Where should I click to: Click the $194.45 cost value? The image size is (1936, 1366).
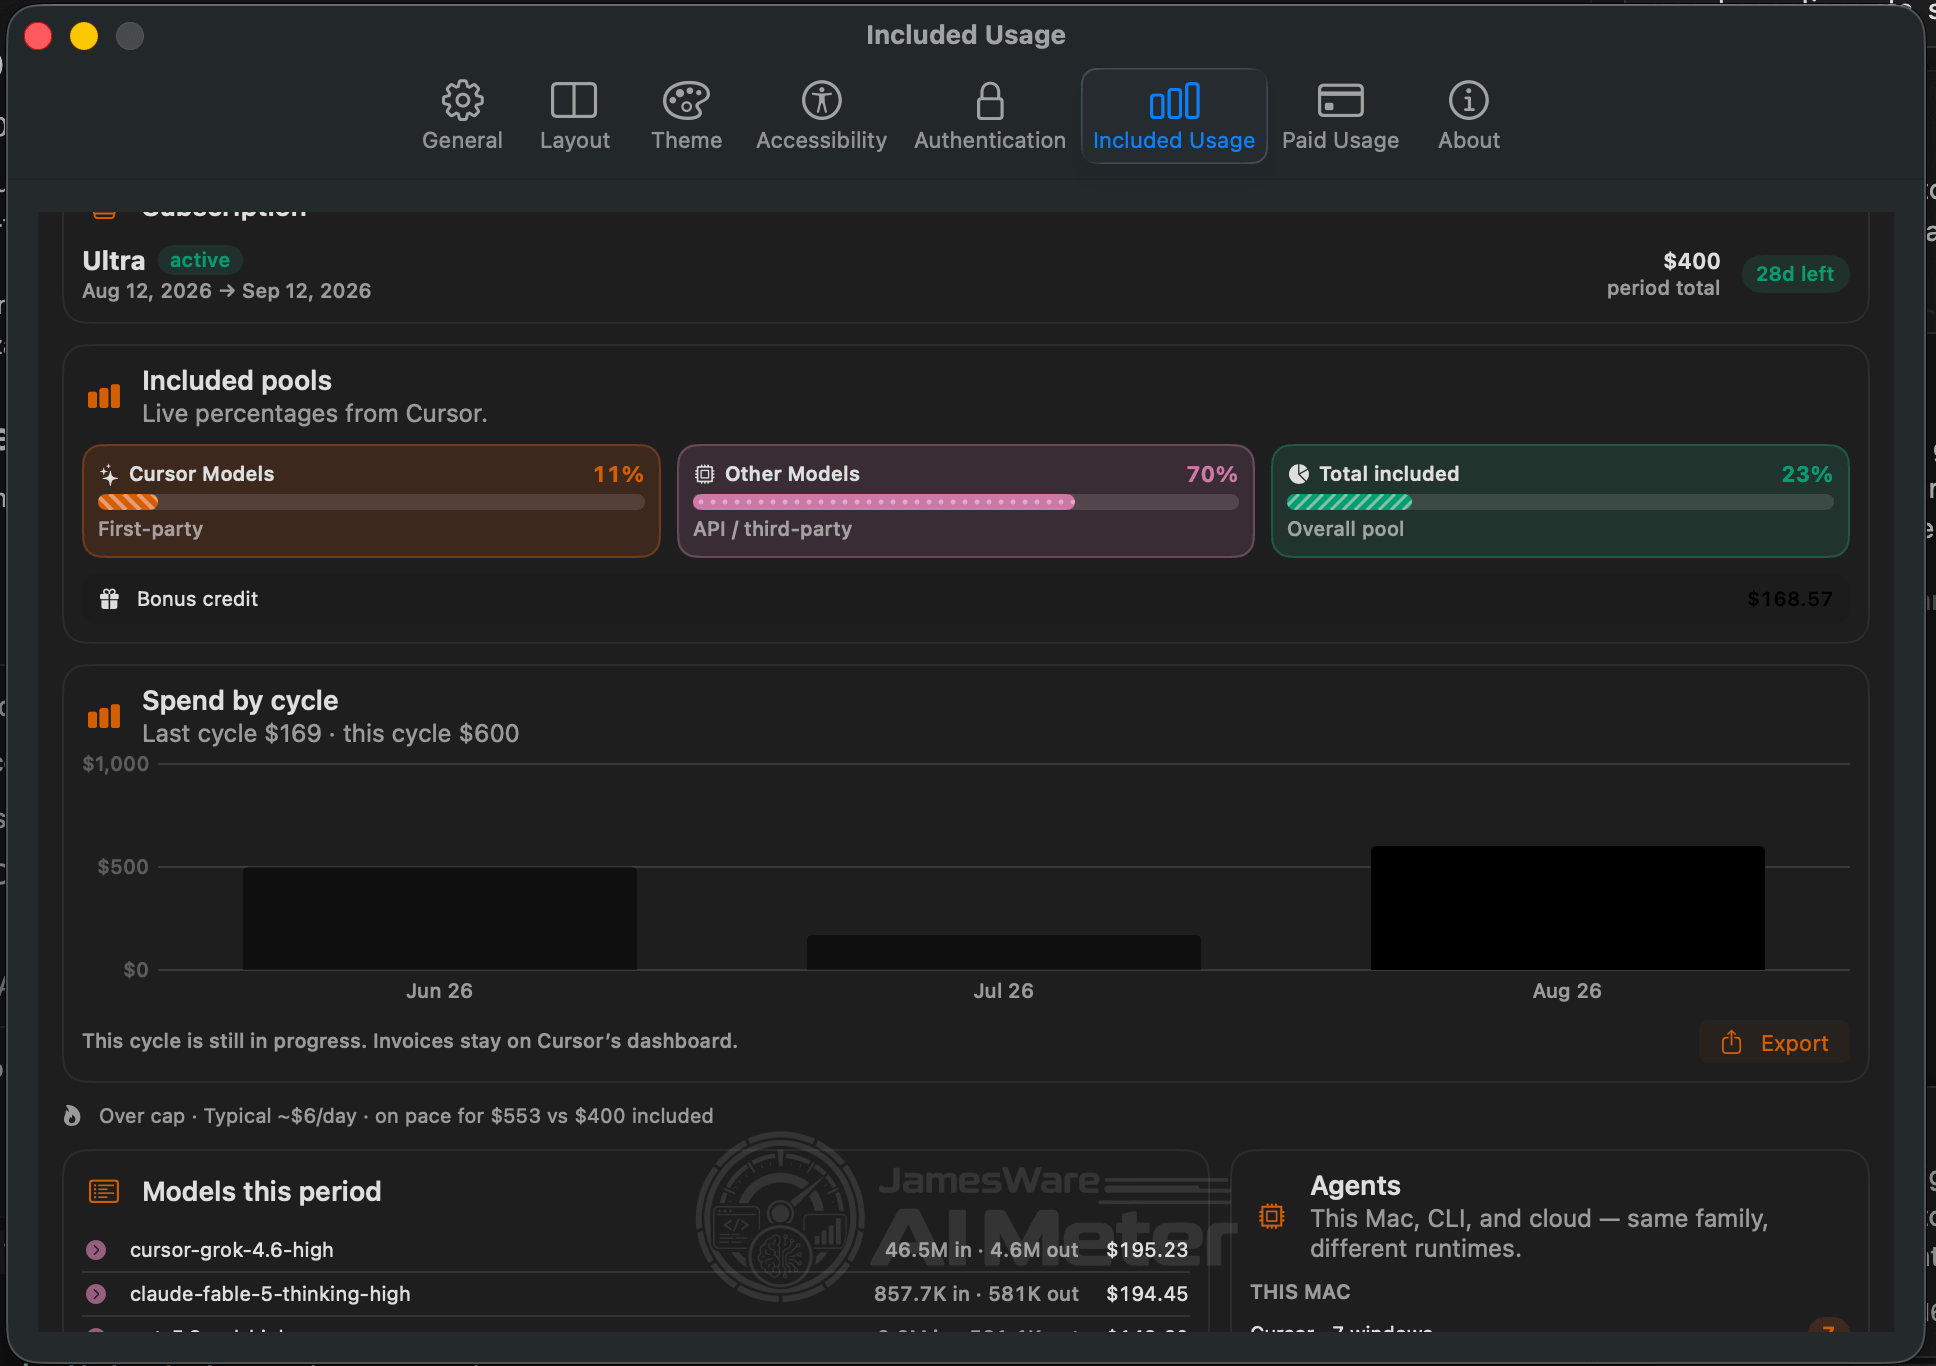point(1147,1294)
